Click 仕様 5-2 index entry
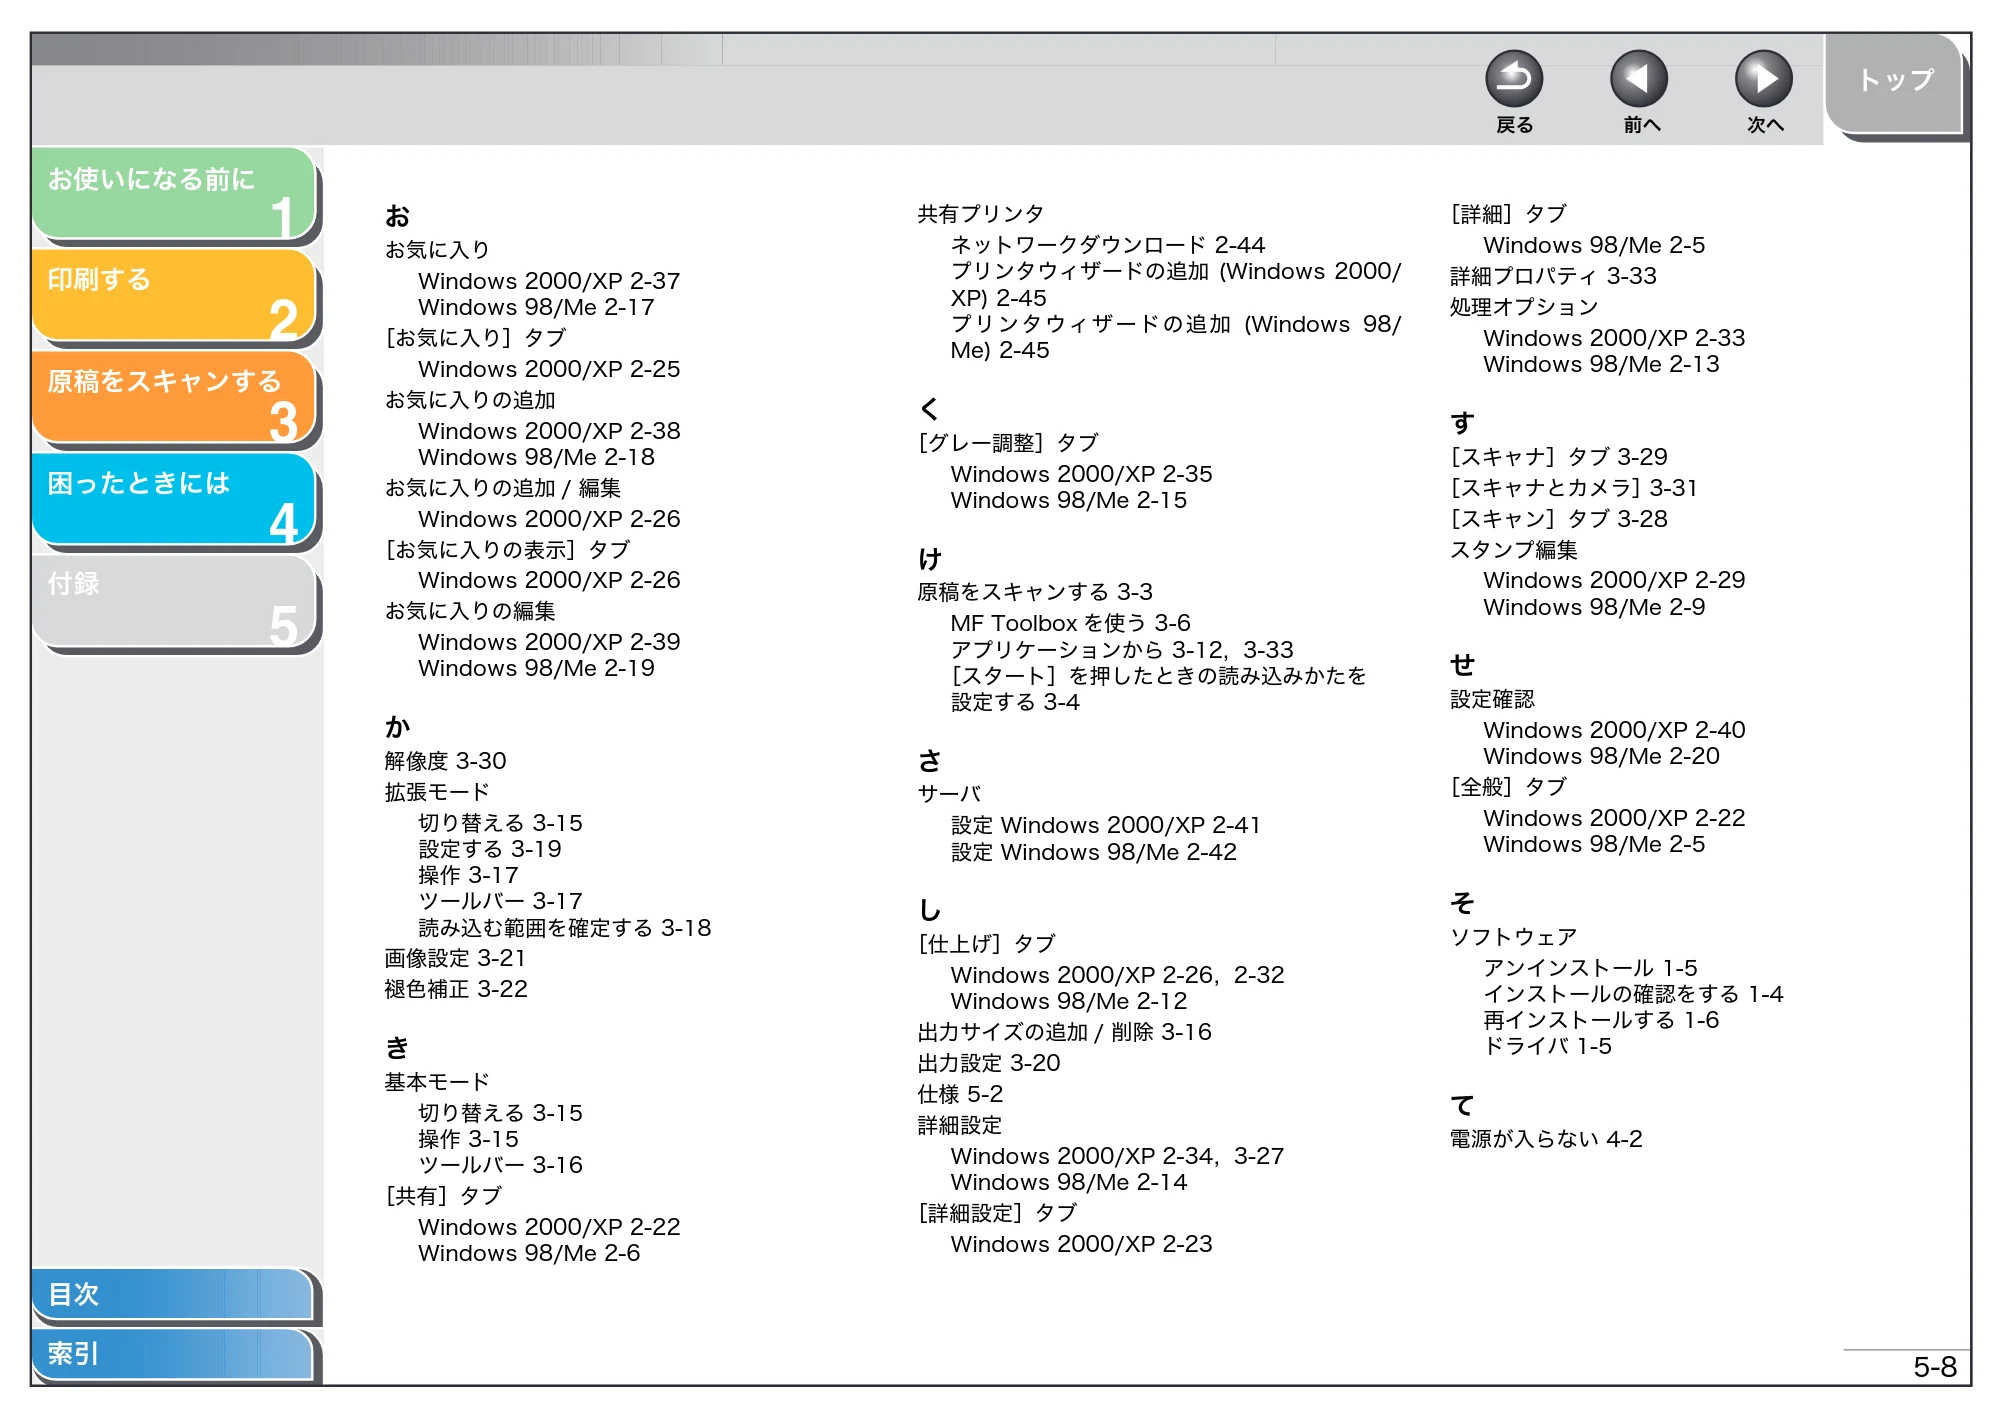This screenshot has width=2000, height=1415. [960, 1094]
